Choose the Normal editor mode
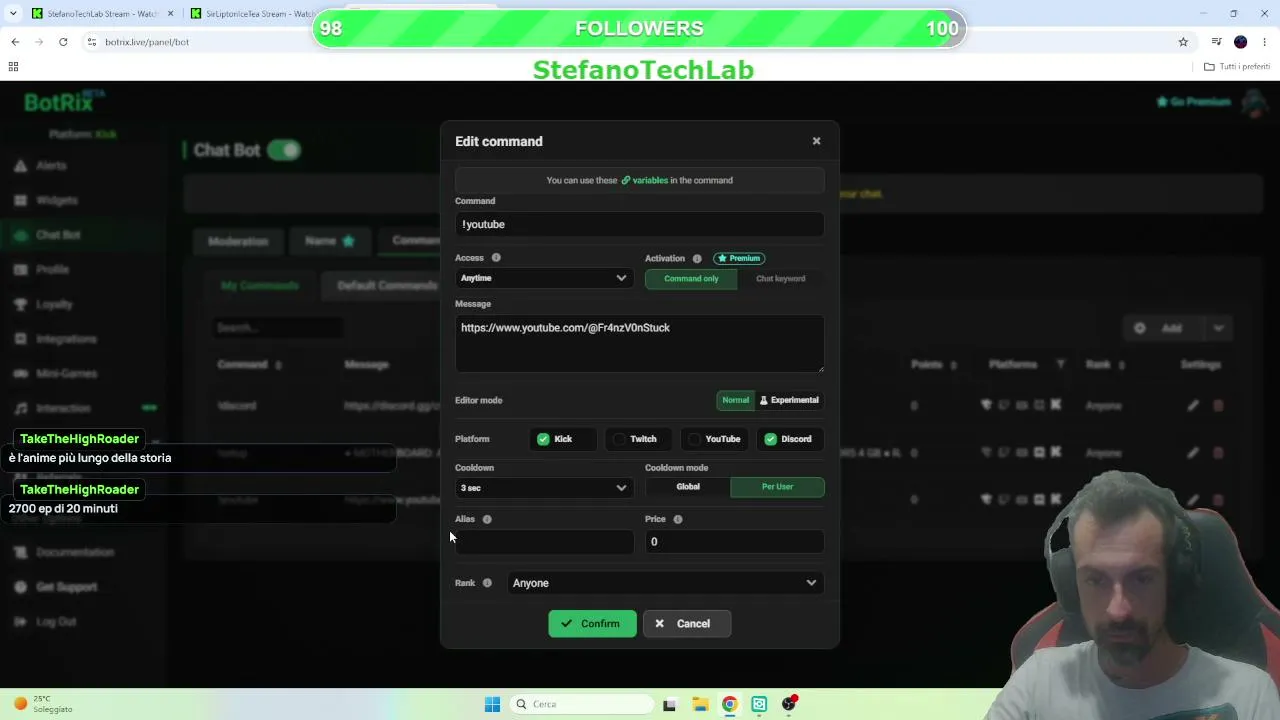Screen dimensions: 1280x720 (x=735, y=400)
